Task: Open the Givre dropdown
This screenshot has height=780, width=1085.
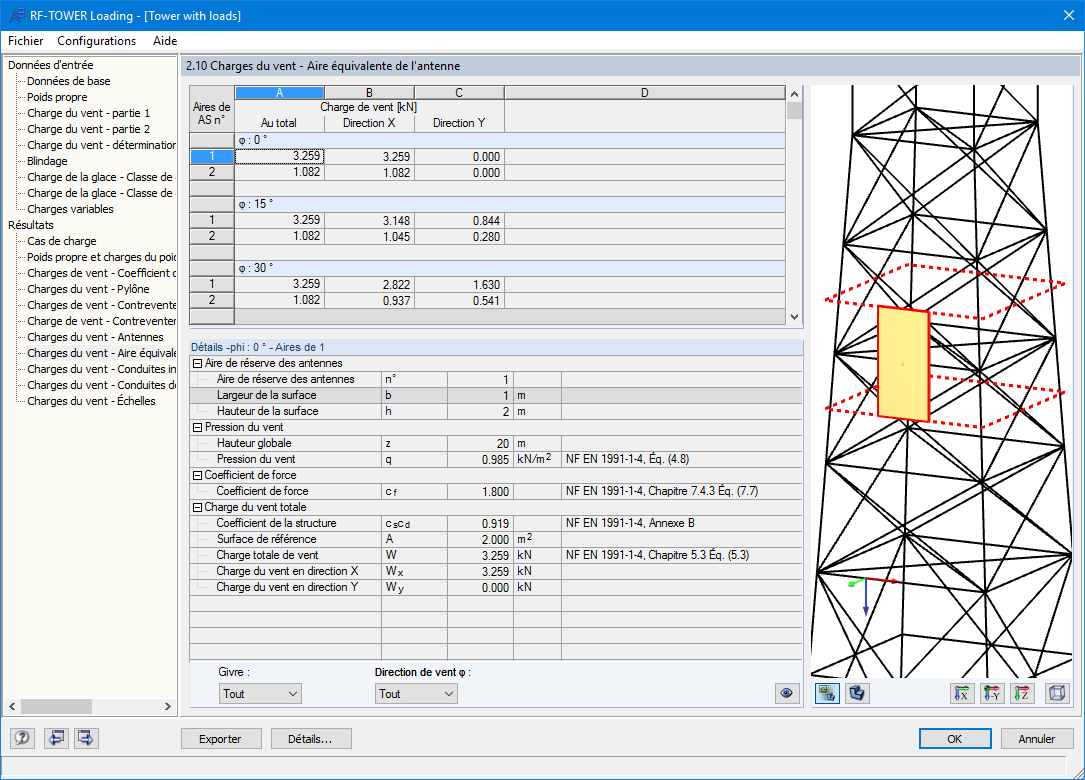Action: click(259, 693)
